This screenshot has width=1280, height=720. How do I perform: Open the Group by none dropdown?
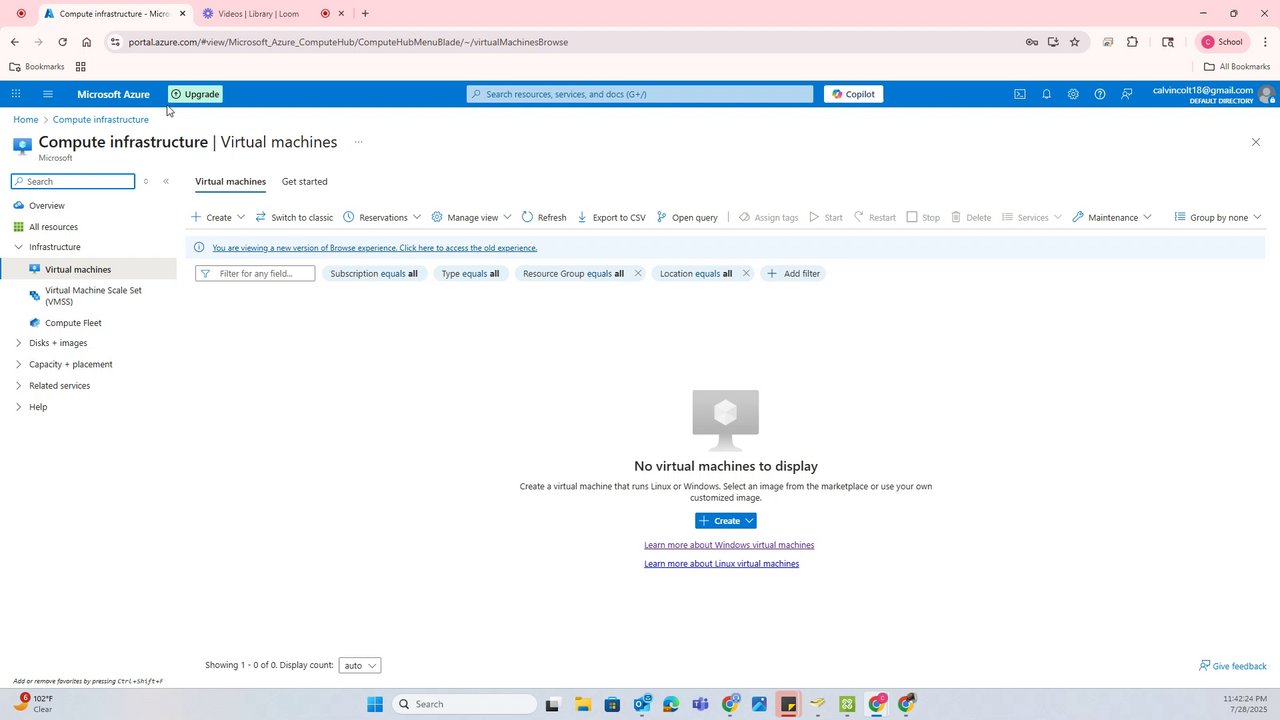click(x=1217, y=217)
